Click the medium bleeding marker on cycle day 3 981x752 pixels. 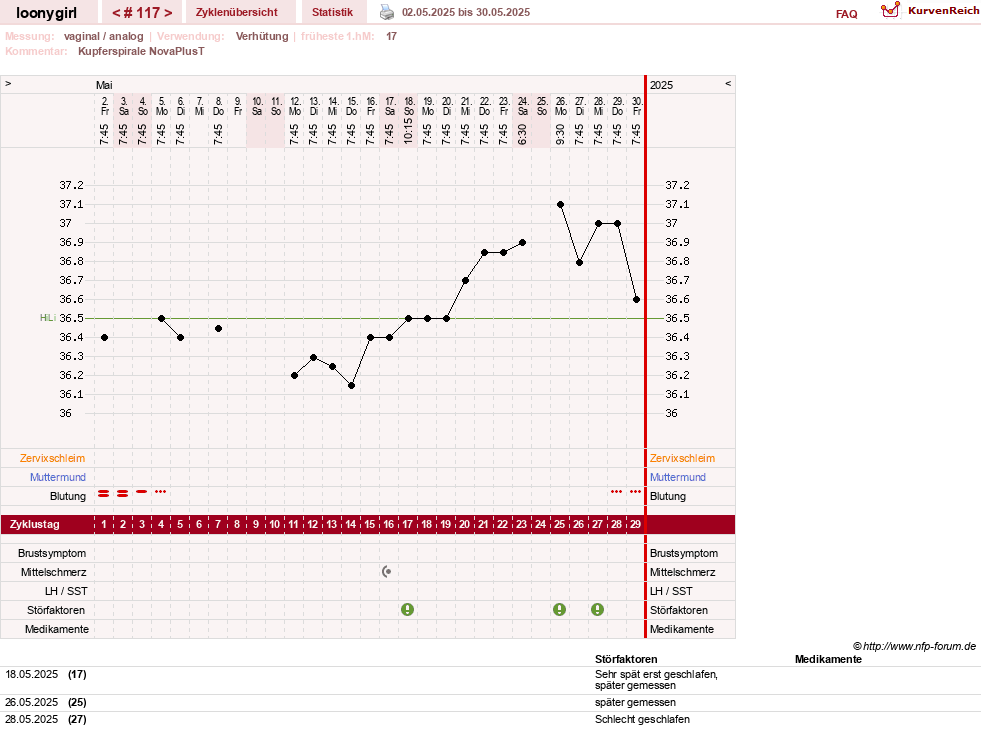click(x=141, y=492)
